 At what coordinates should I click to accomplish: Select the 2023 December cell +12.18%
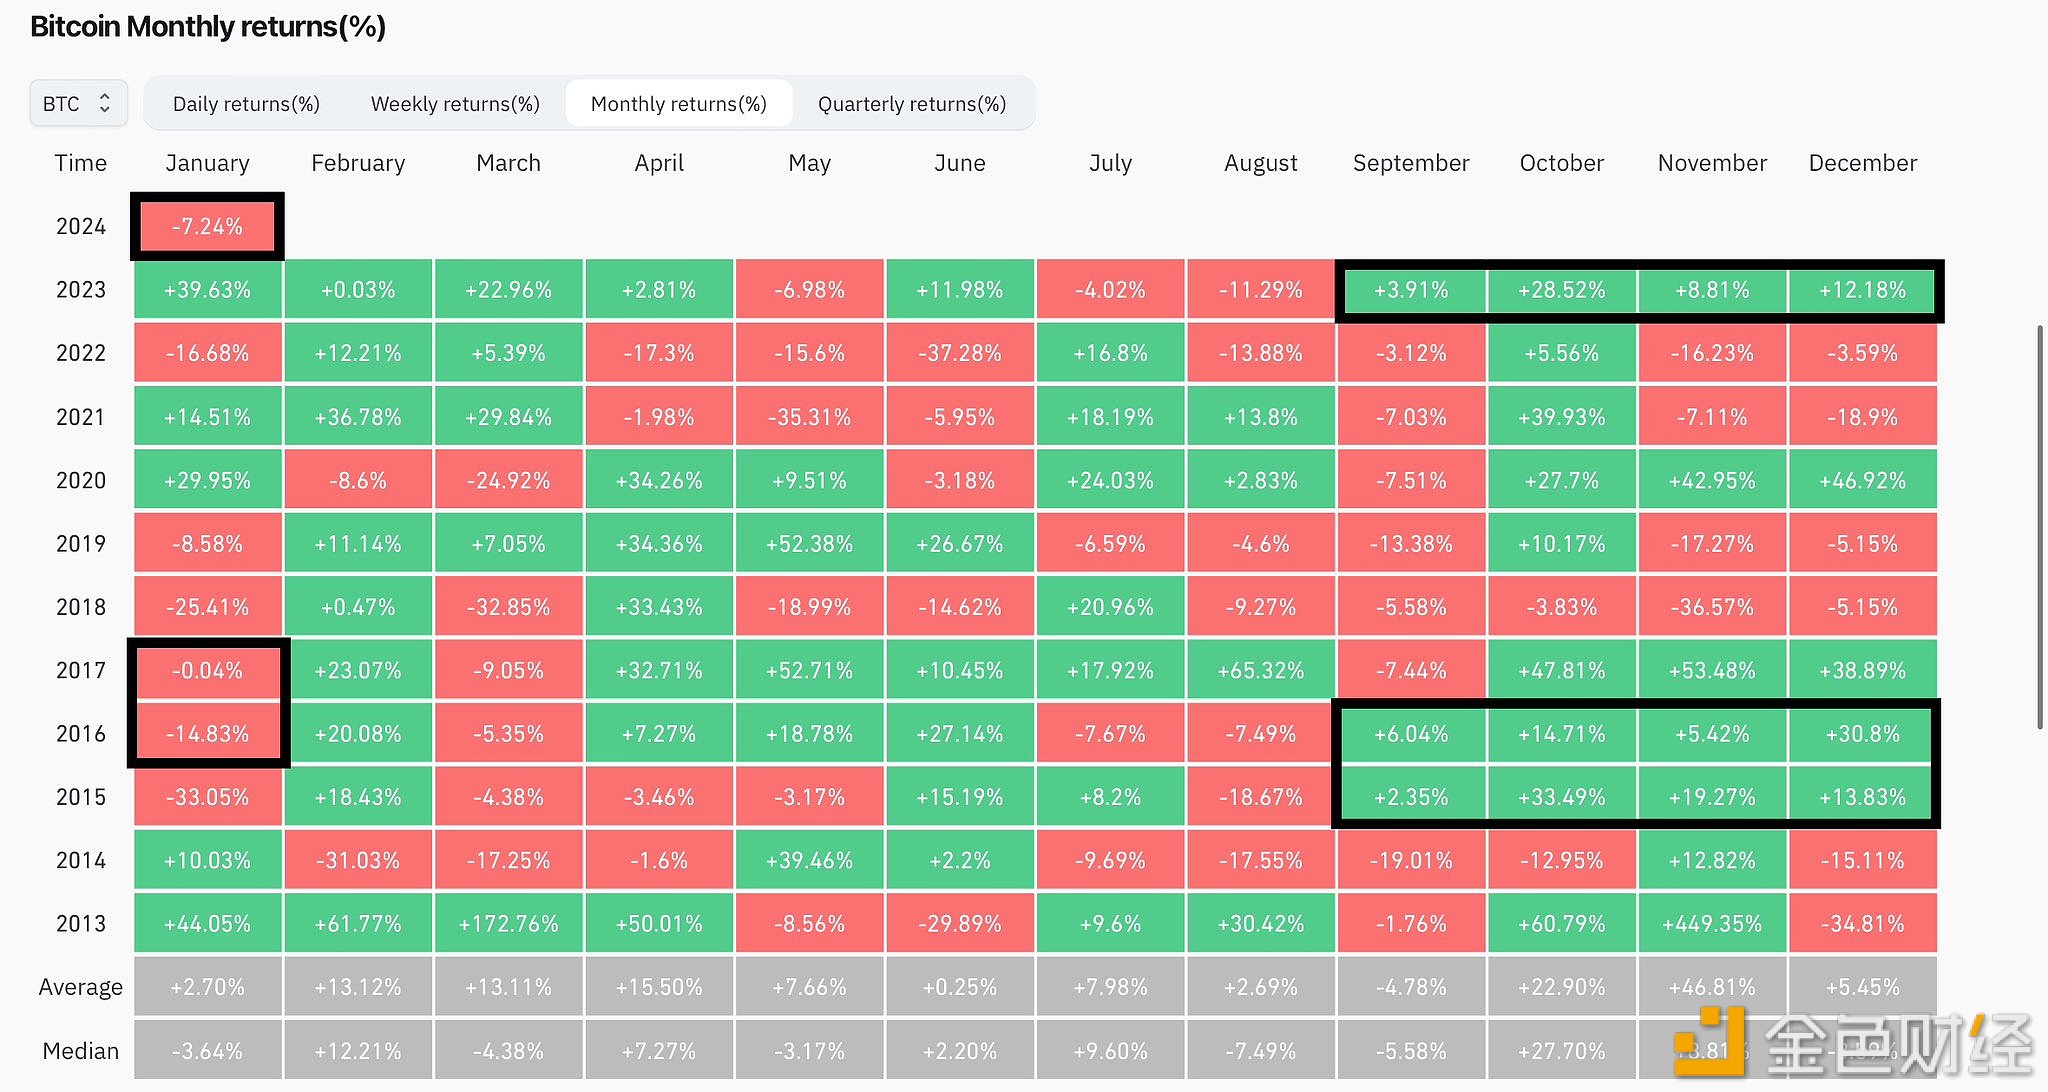point(1862,290)
